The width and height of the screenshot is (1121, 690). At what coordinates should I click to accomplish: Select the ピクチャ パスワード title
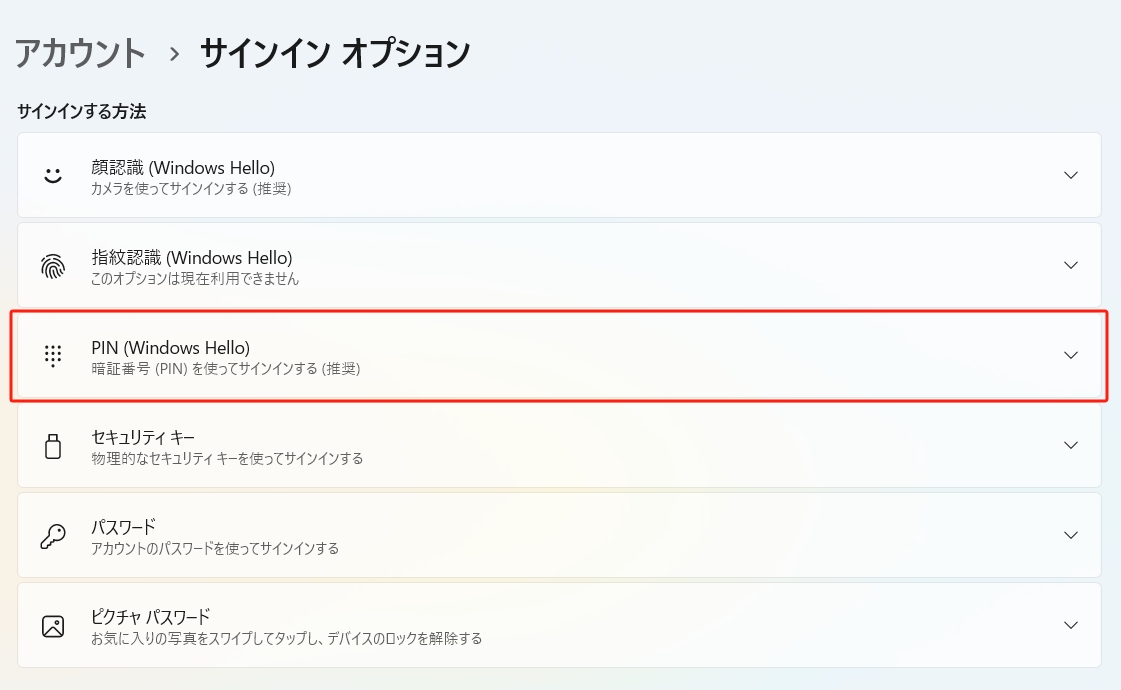tap(150, 617)
